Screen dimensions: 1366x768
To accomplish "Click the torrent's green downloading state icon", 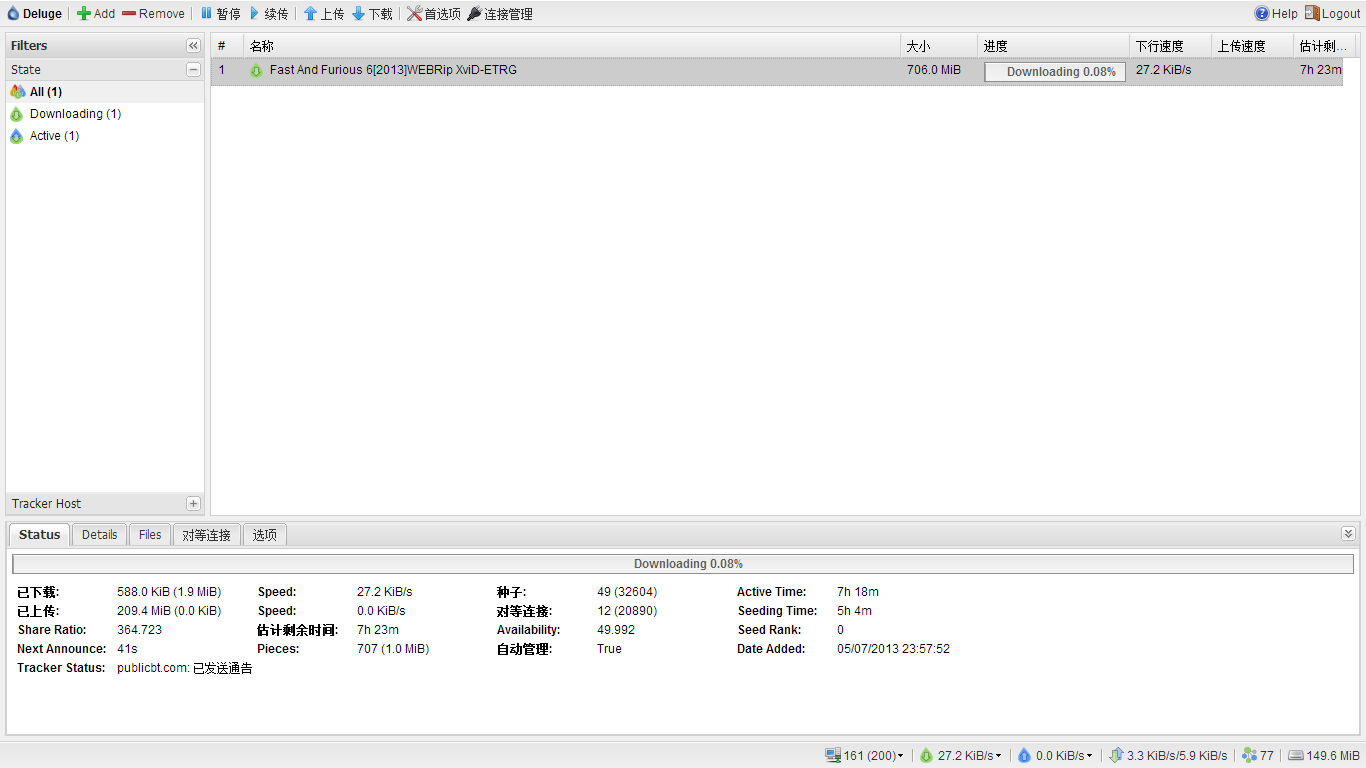I will pyautogui.click(x=256, y=71).
